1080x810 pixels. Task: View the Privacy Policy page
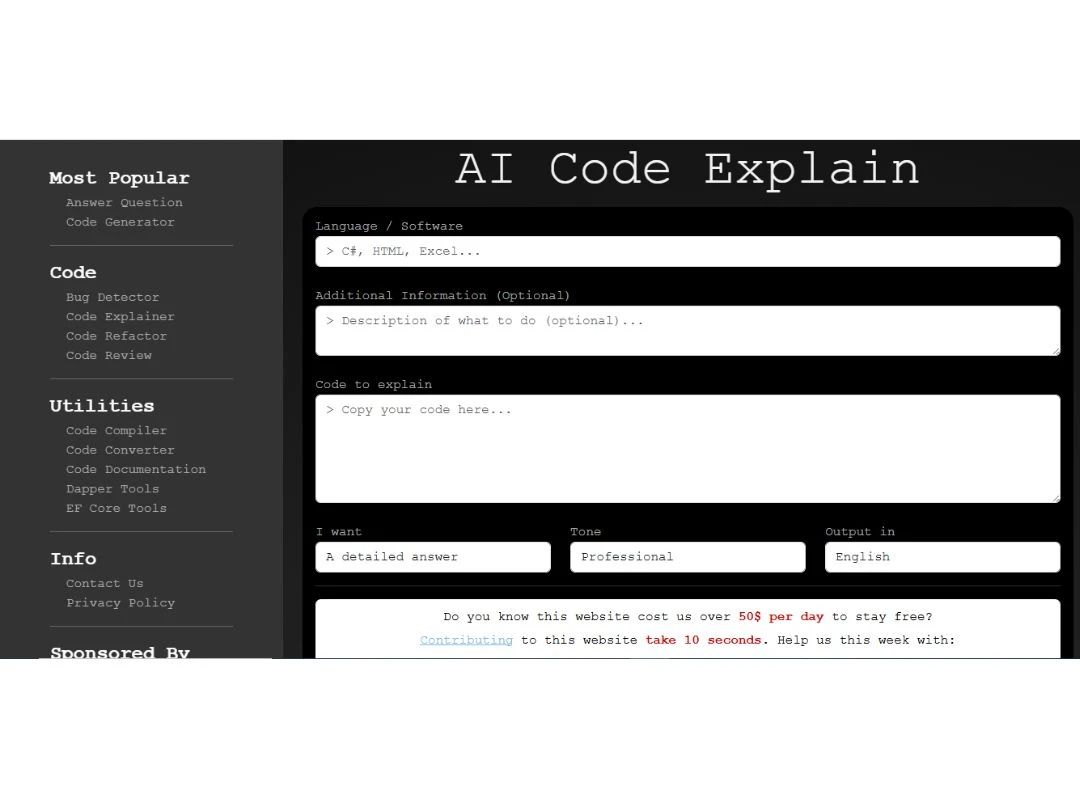click(x=120, y=603)
